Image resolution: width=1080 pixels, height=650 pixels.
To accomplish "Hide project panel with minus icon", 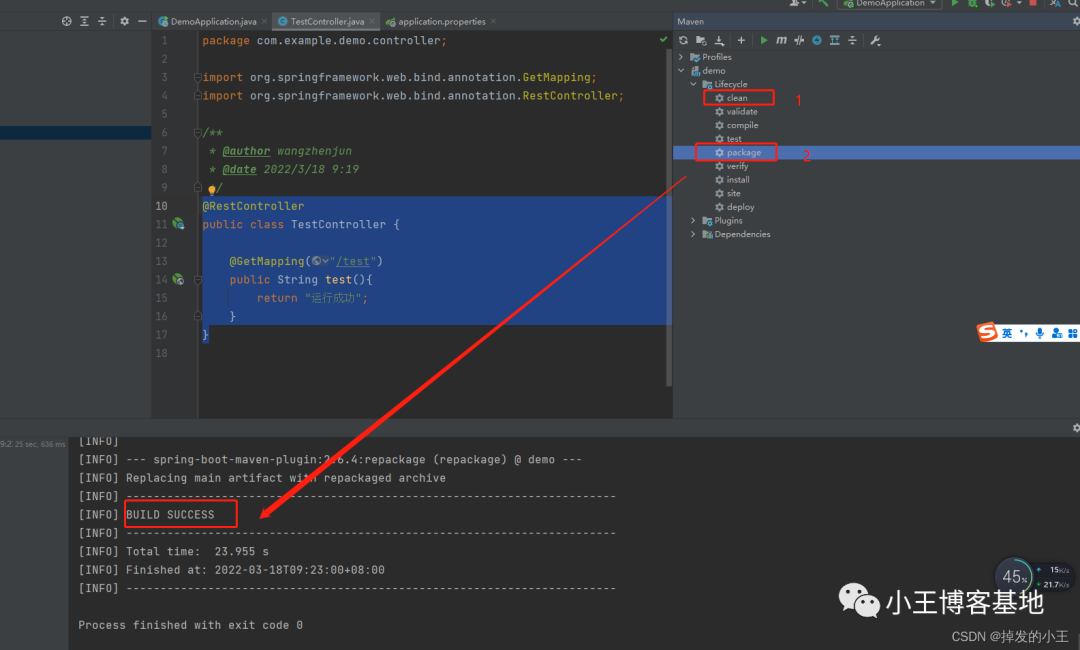I will (x=142, y=21).
